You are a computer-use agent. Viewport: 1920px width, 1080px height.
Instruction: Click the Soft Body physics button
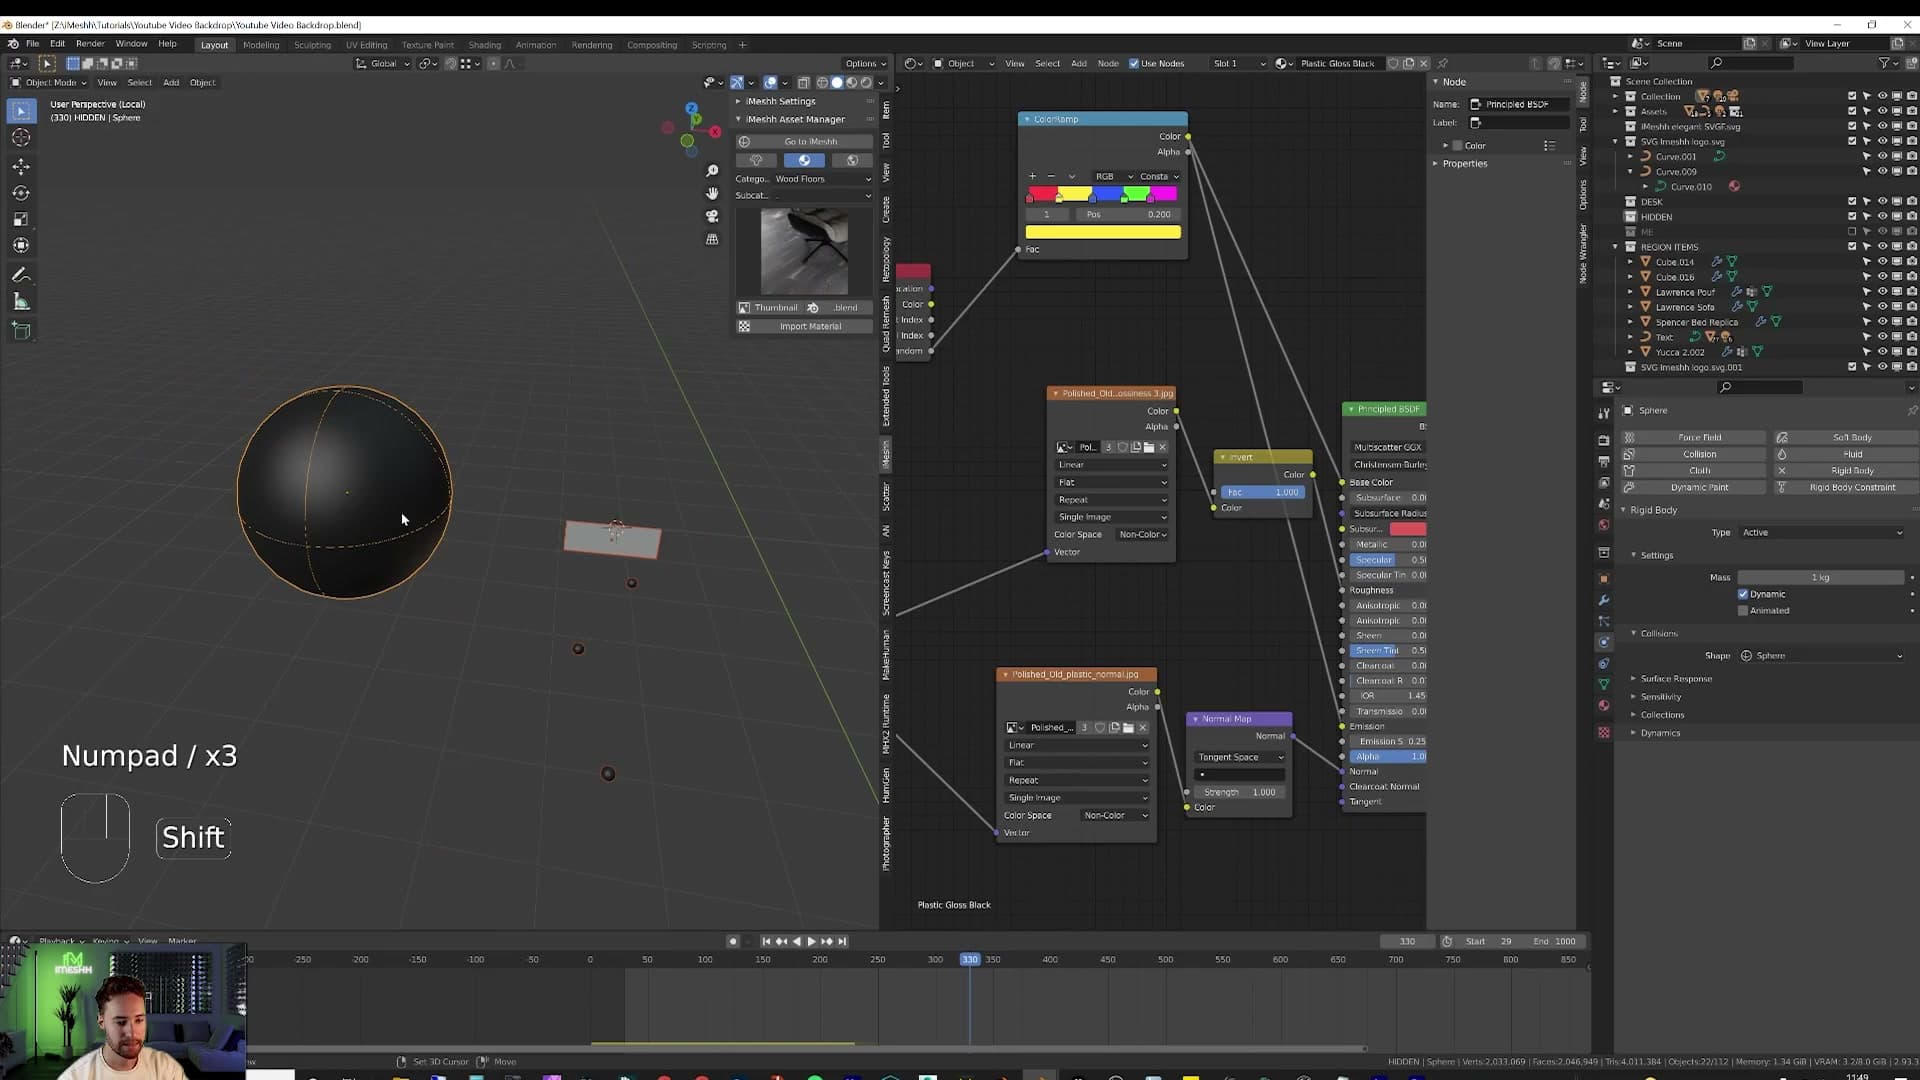point(1846,438)
